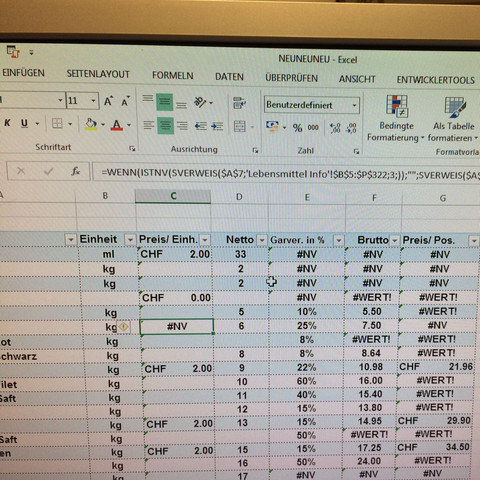Click the insert function fx icon
This screenshot has width=480, height=480.
76,171
